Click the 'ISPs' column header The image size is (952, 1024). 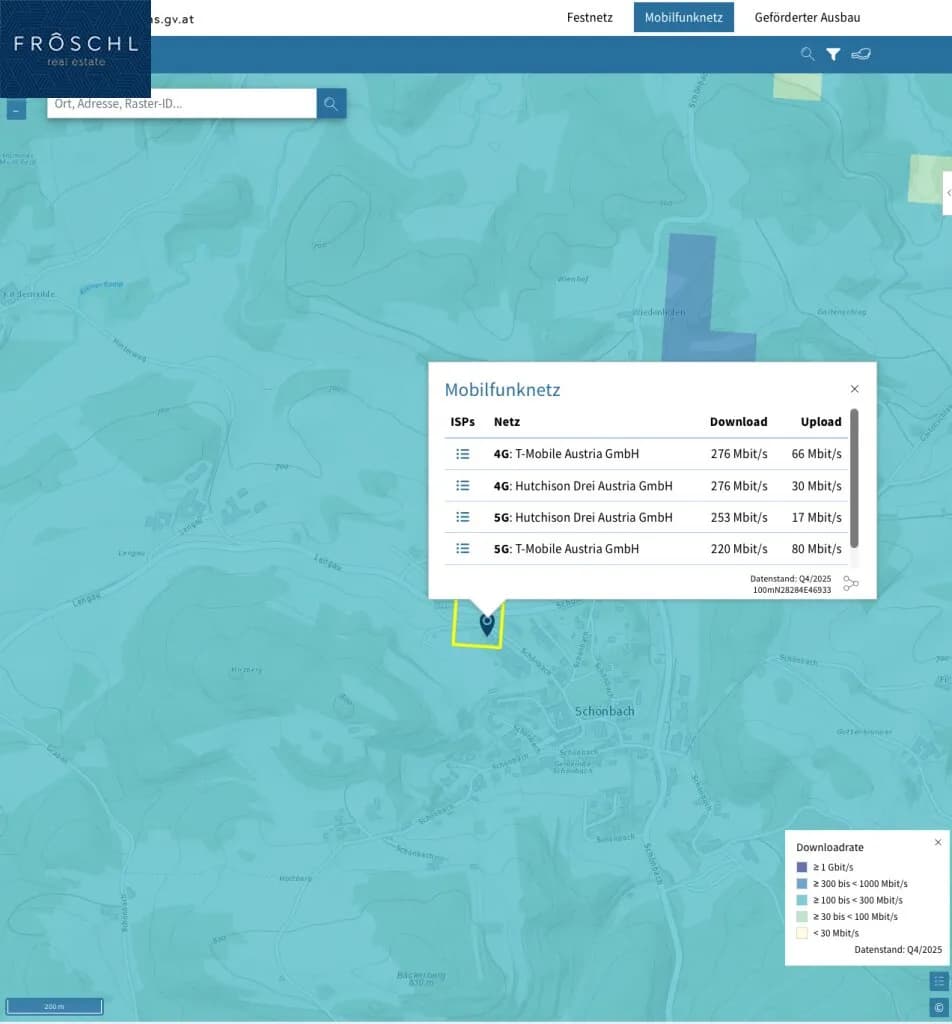pos(462,422)
